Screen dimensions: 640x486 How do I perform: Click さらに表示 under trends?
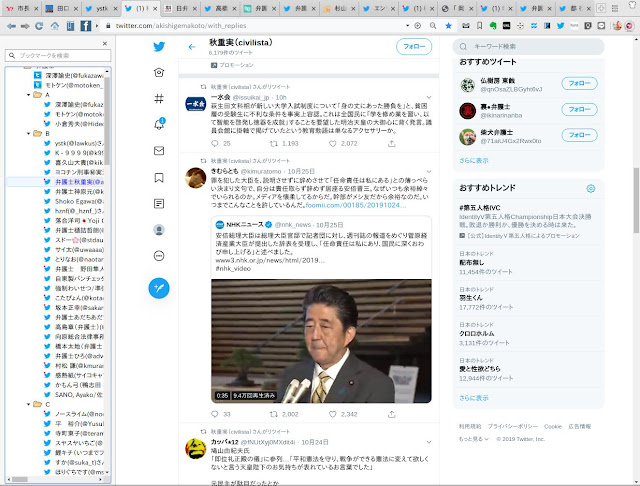click(x=473, y=398)
